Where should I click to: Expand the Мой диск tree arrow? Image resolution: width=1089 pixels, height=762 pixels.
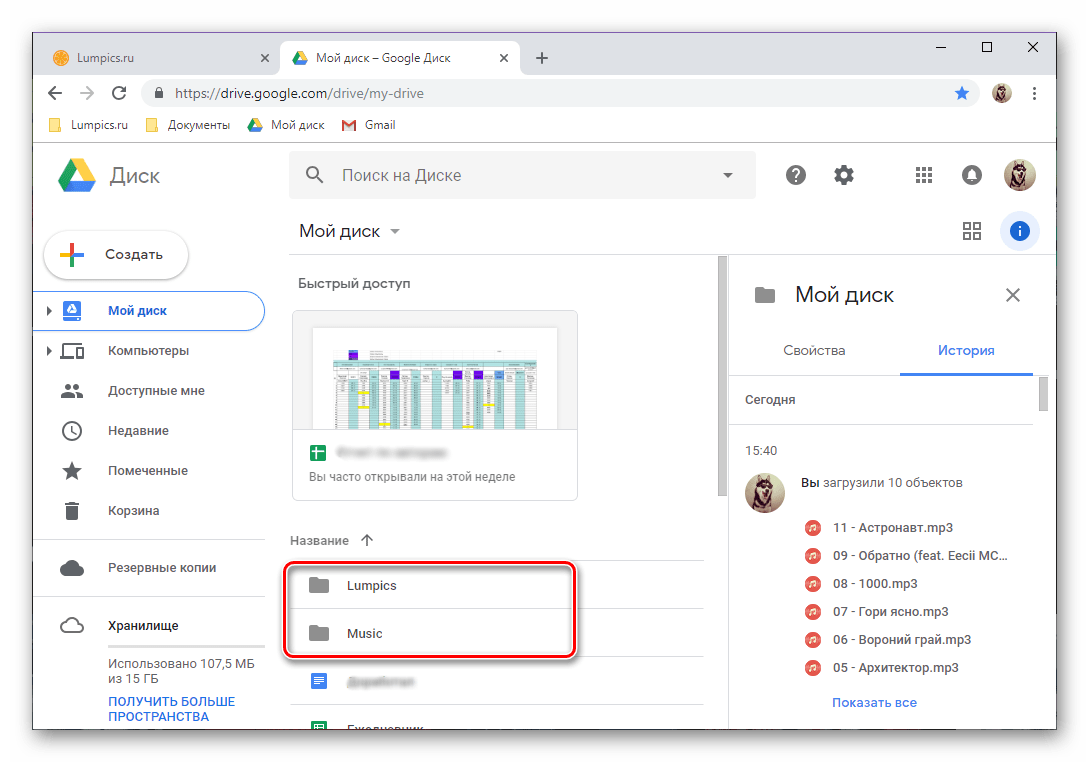point(48,311)
